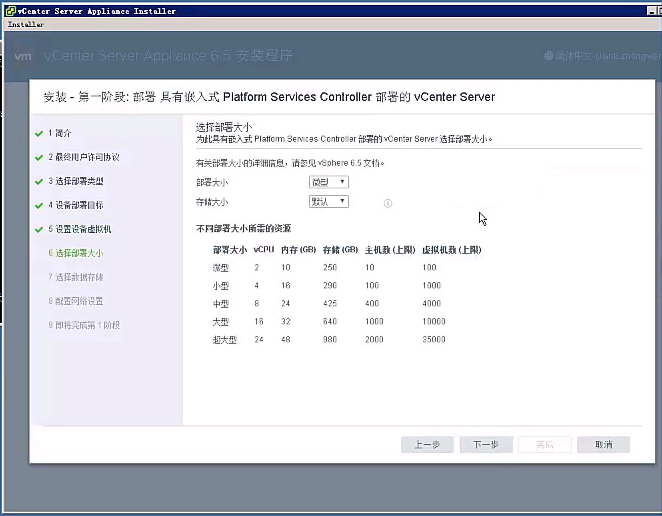Click value 10000 in the 大型 row
The image size is (662, 516).
(434, 321)
